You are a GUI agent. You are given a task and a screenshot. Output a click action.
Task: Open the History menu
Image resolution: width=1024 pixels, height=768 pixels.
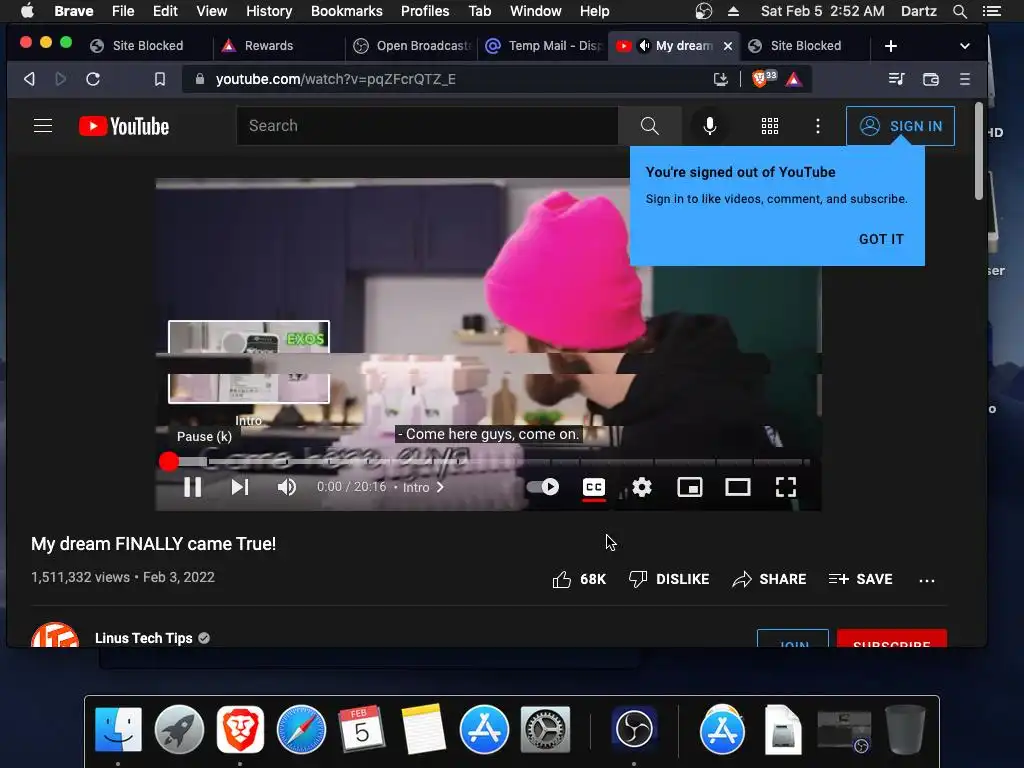[x=268, y=11]
